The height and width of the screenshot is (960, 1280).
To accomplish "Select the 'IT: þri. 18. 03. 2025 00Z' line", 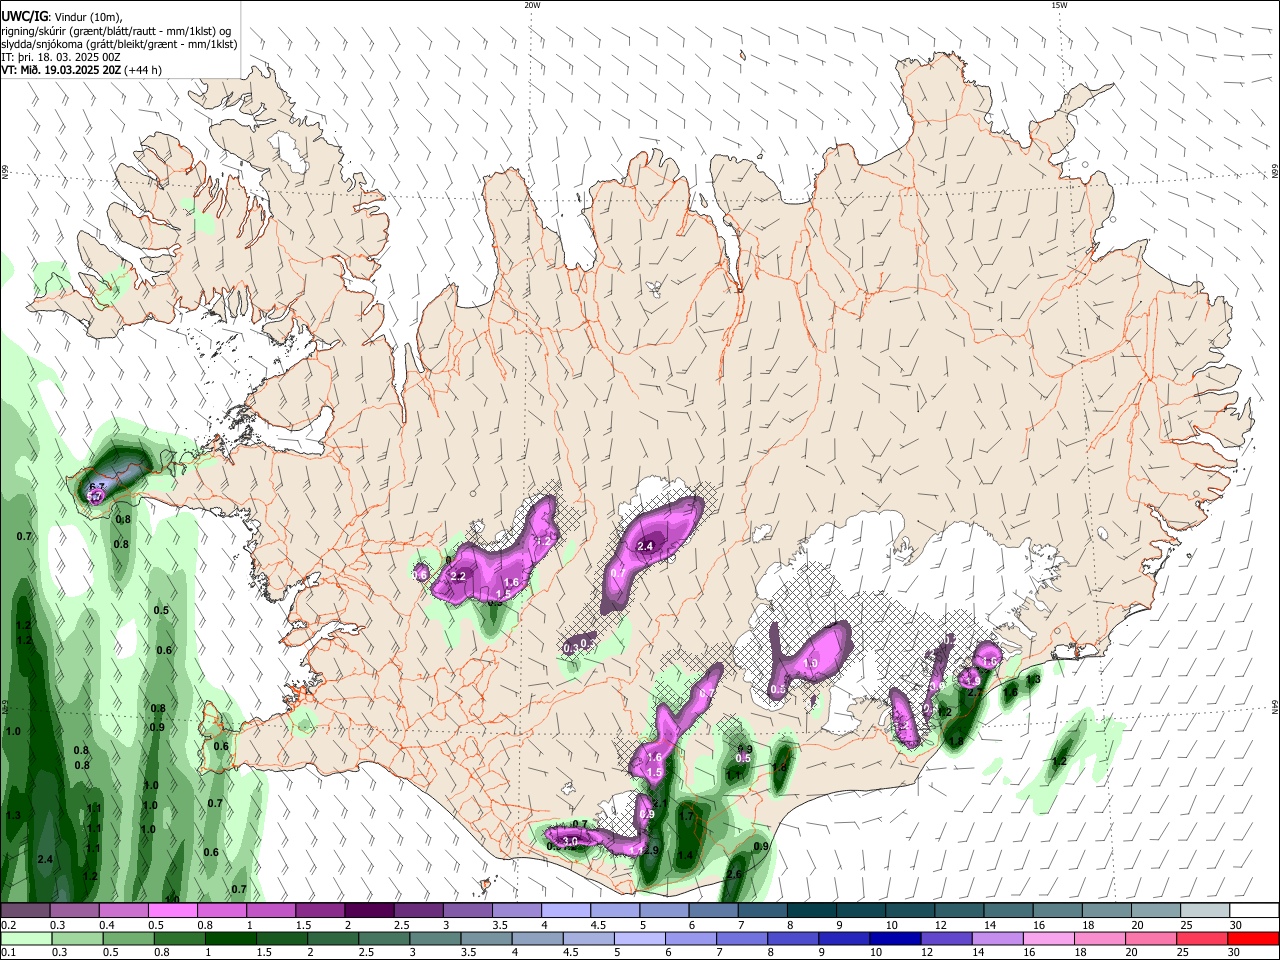I will tap(61, 57).
